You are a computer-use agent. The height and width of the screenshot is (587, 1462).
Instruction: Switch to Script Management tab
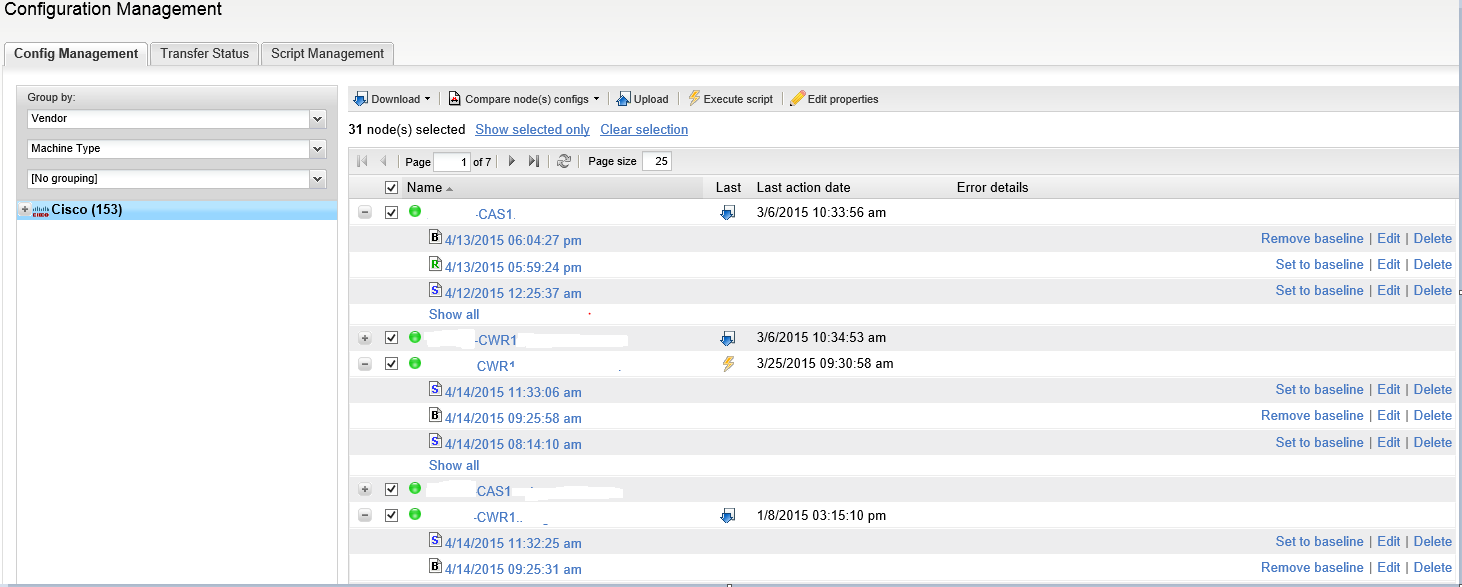click(x=327, y=54)
